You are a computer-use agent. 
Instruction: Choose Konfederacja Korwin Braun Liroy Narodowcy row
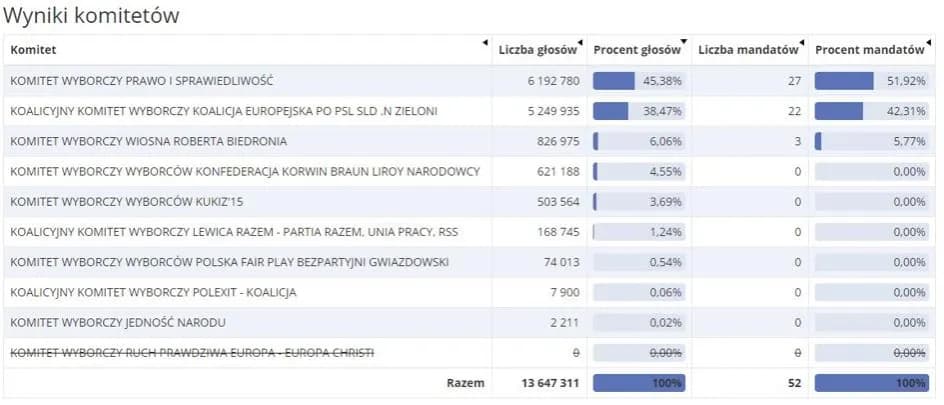coord(245,172)
